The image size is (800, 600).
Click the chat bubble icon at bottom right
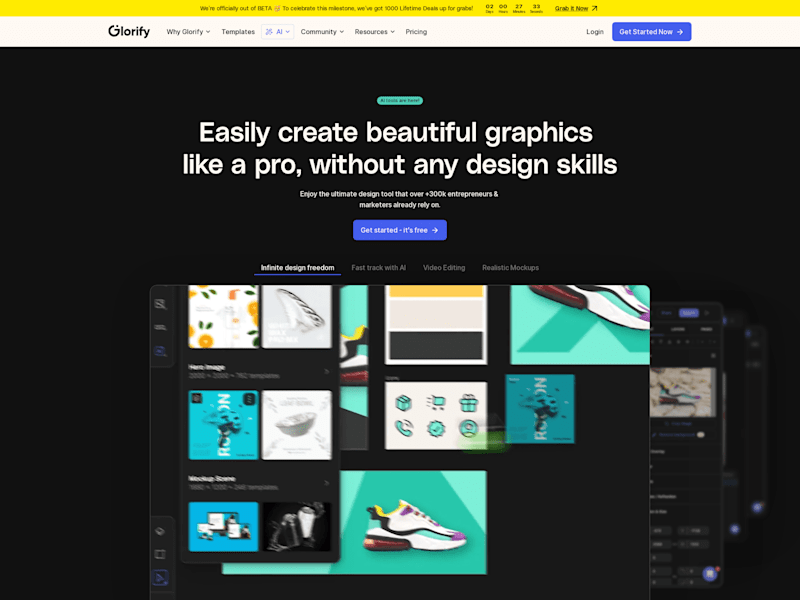[x=710, y=574]
